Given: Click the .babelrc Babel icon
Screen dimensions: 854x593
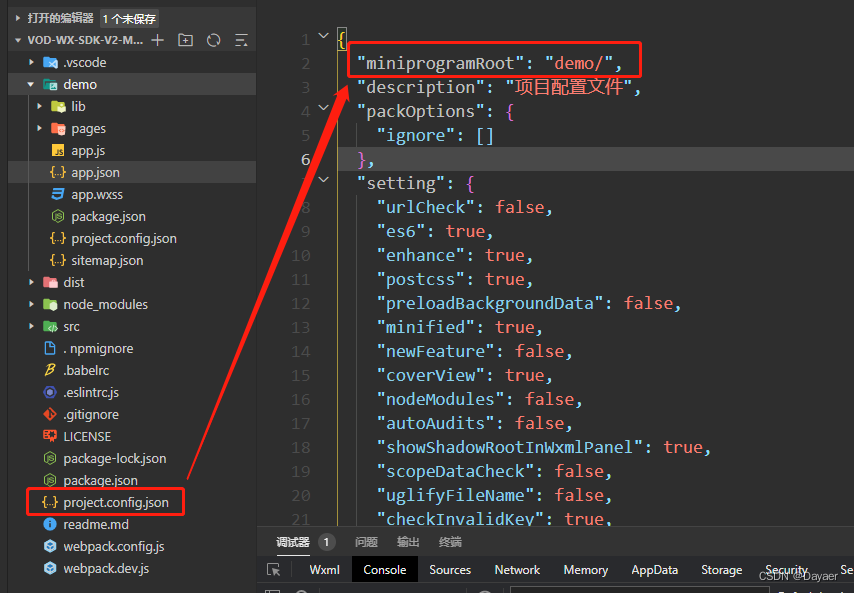Looking at the screenshot, I should [x=50, y=370].
